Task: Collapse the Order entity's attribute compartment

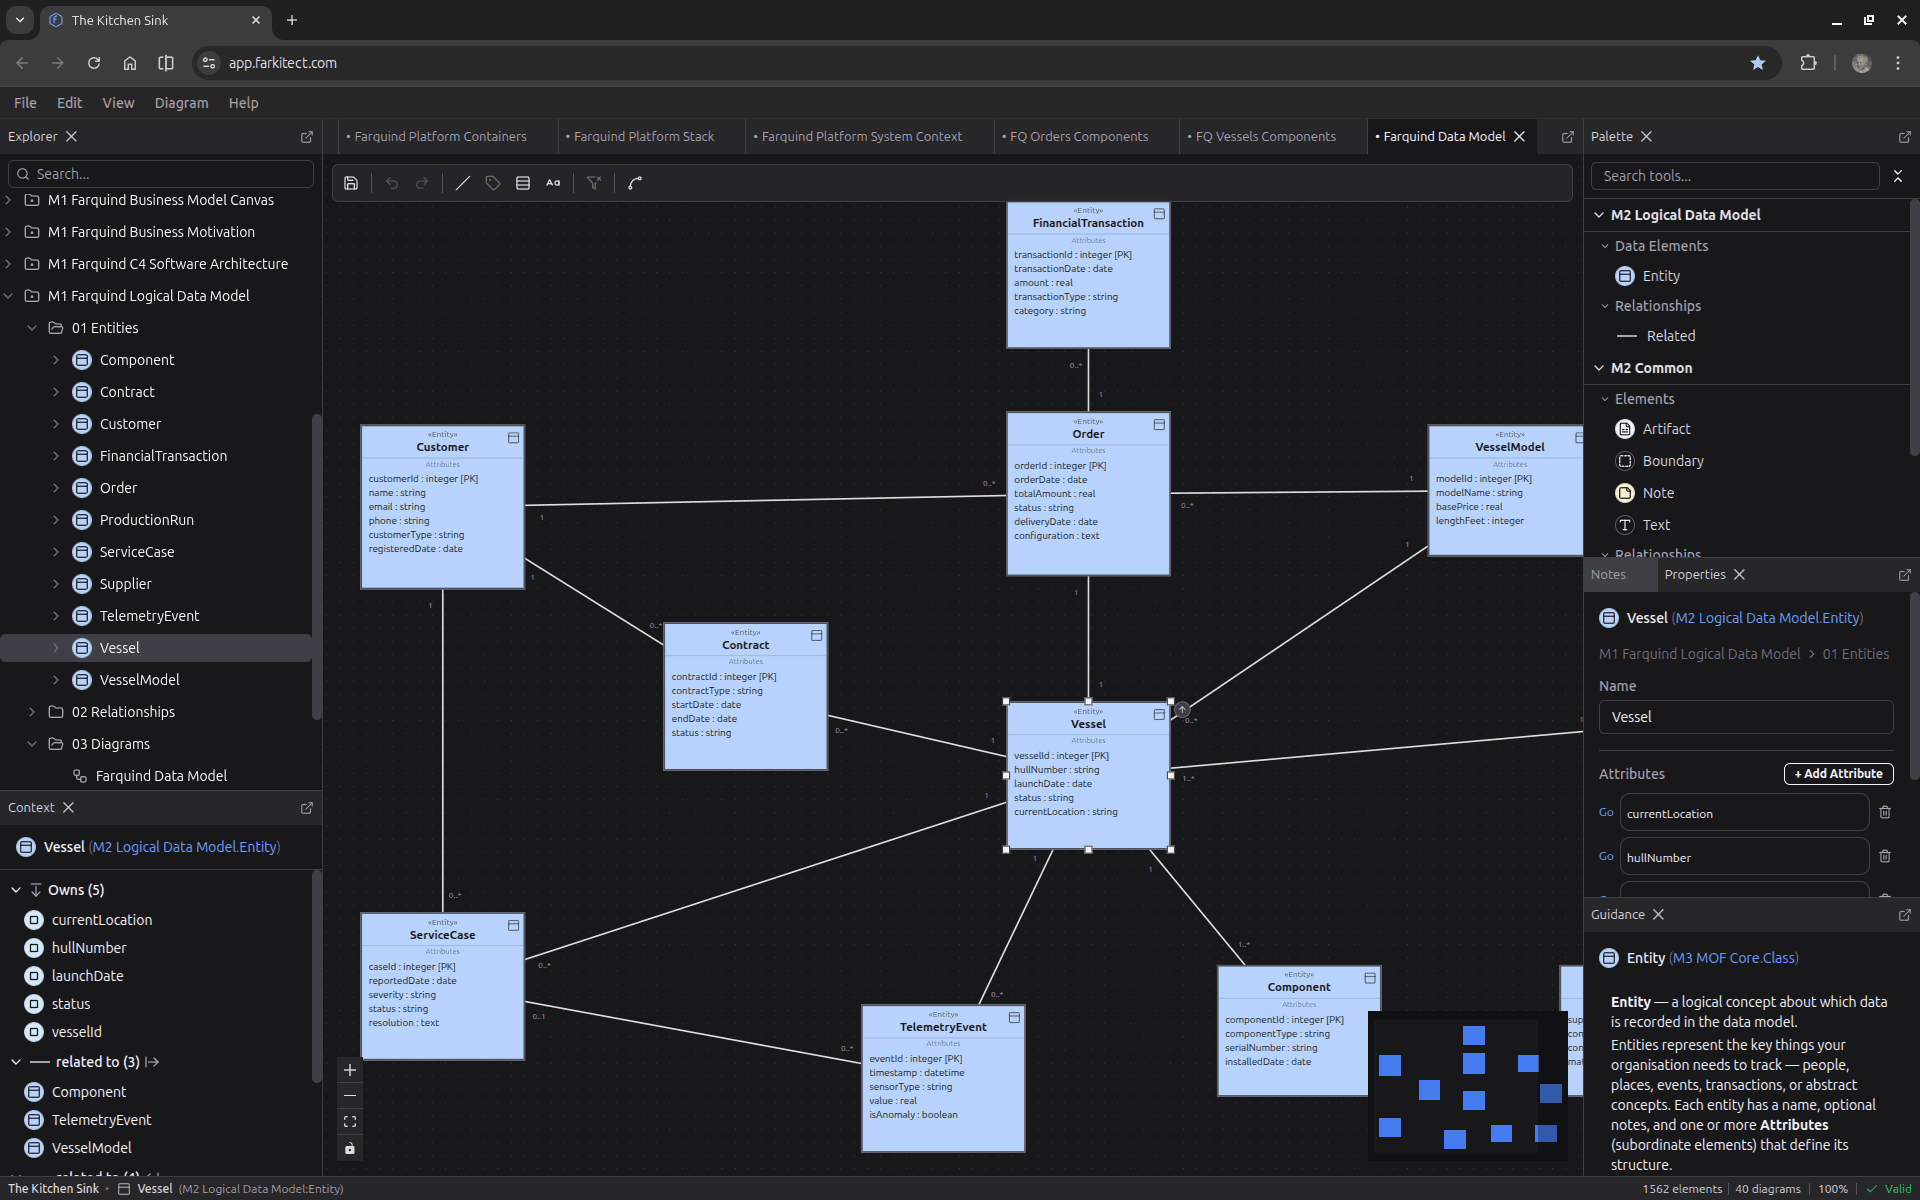Action: (1159, 425)
